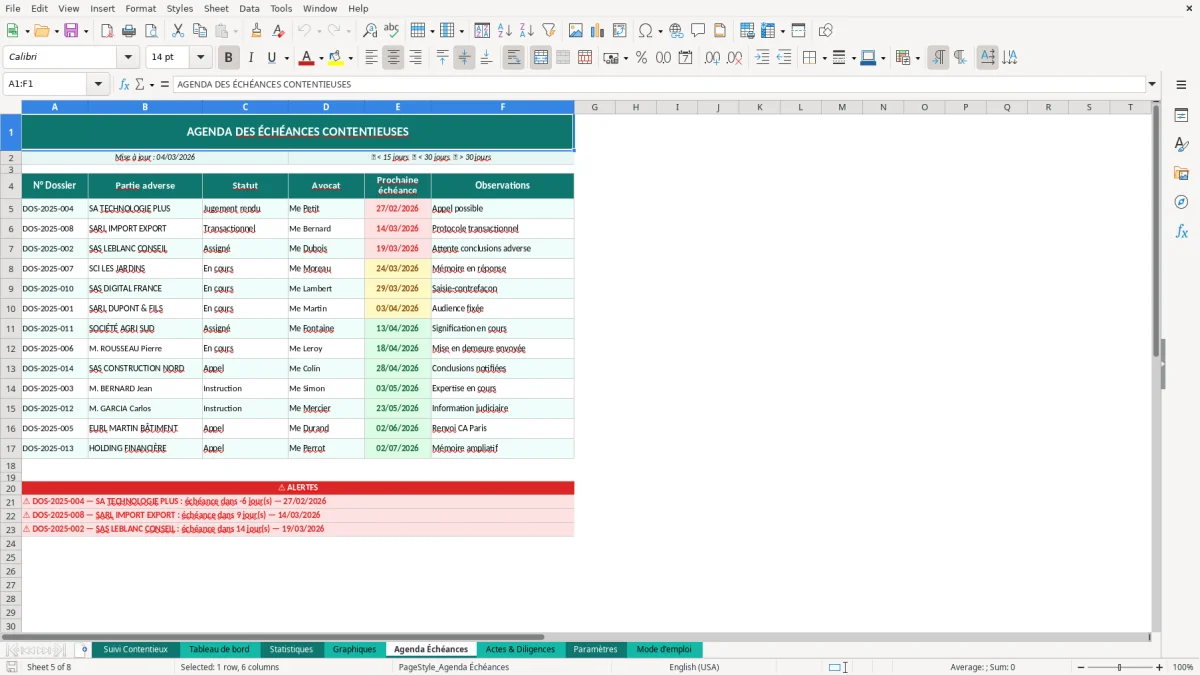Click the Format as Date icon
1200x675 pixels.
click(x=685, y=58)
